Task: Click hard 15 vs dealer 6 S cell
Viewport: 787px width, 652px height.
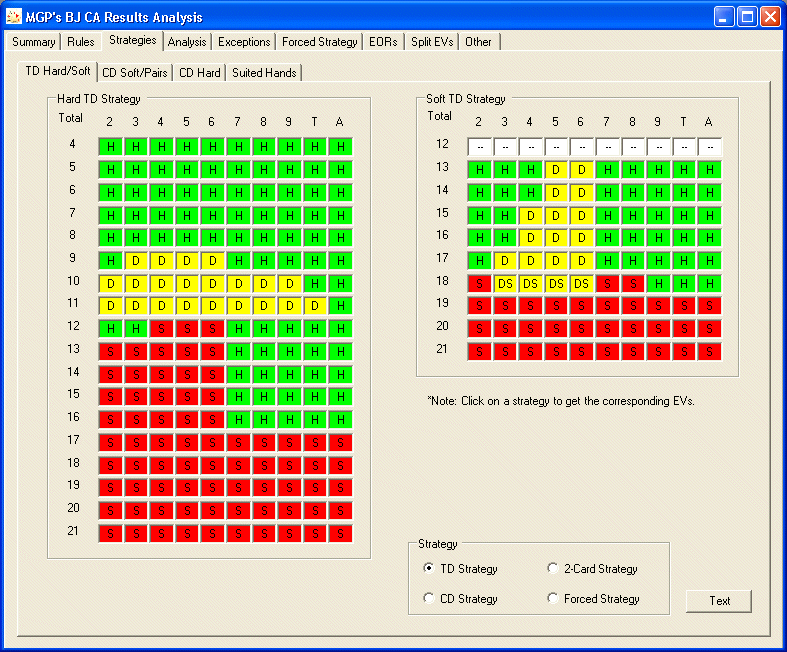Action: click(213, 397)
